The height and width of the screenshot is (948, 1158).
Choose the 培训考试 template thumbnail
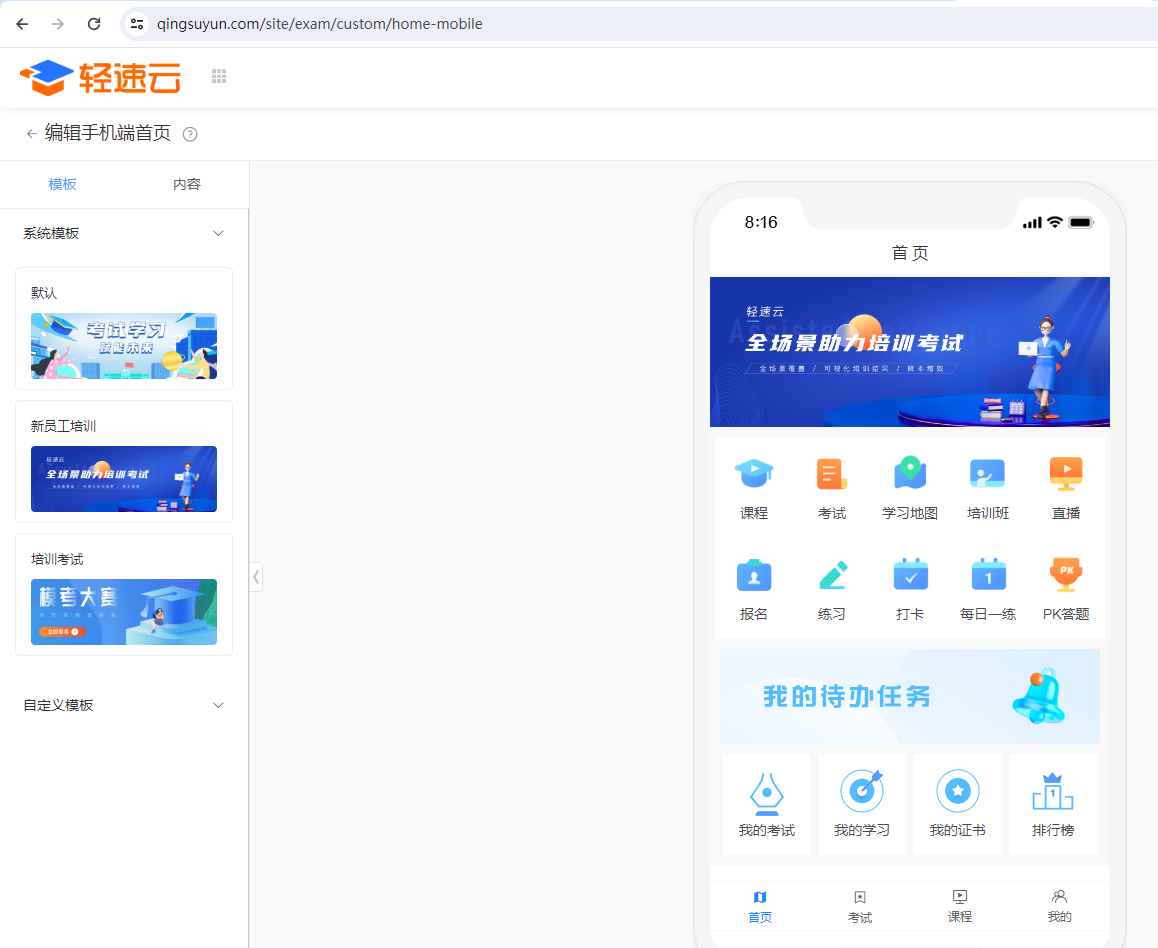coord(124,612)
